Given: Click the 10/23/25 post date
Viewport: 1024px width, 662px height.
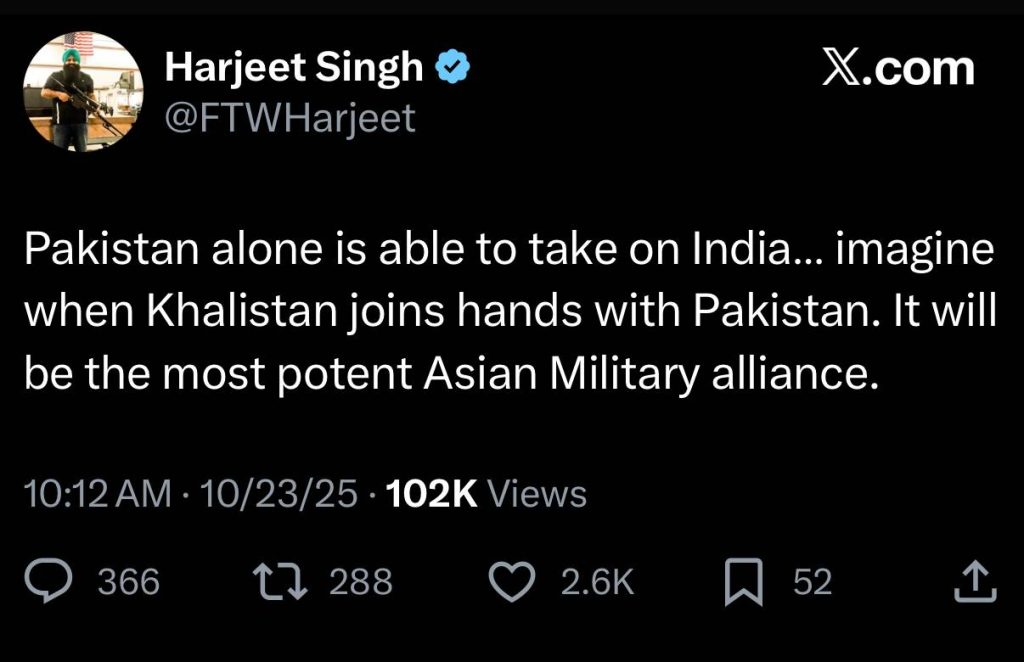Looking at the screenshot, I should pos(279,494).
